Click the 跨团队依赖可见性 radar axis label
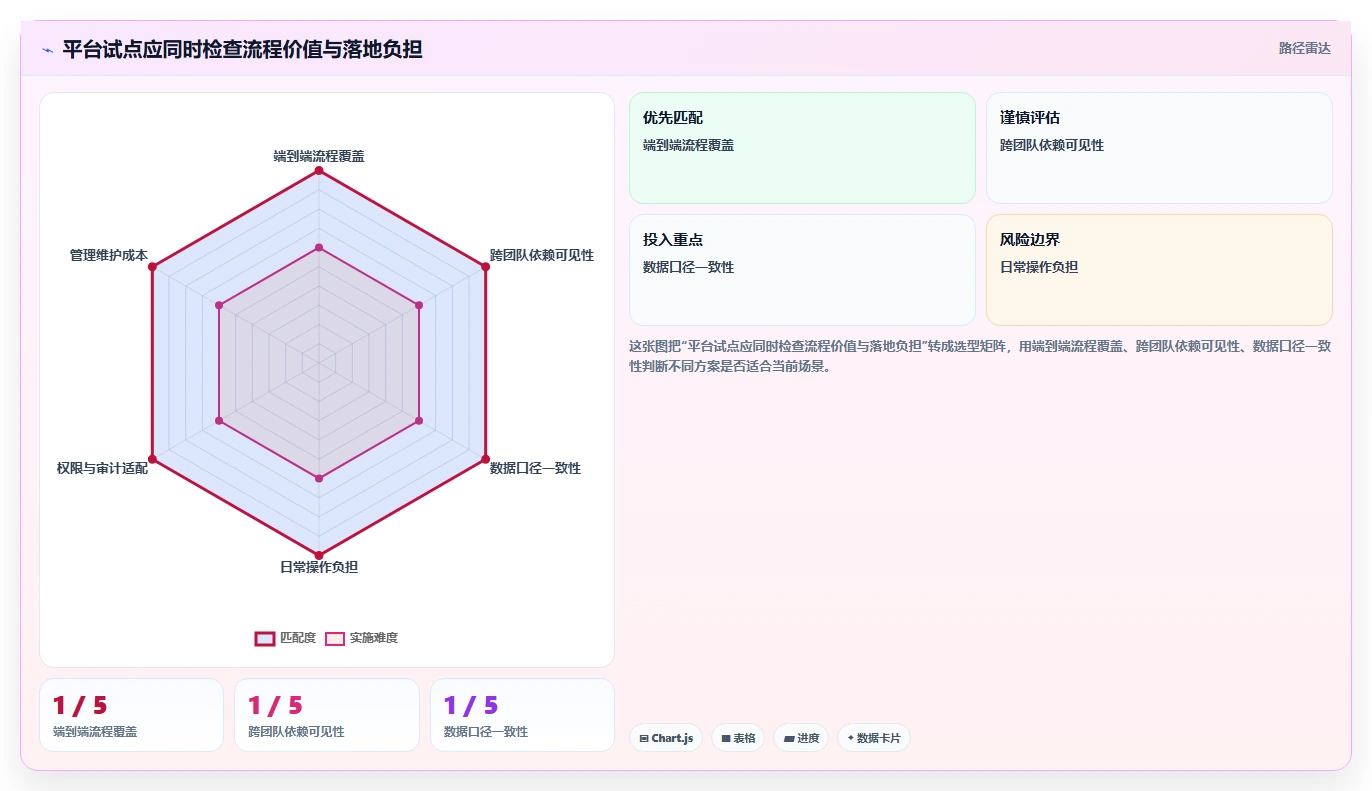The height and width of the screenshot is (791, 1372). pos(542,255)
